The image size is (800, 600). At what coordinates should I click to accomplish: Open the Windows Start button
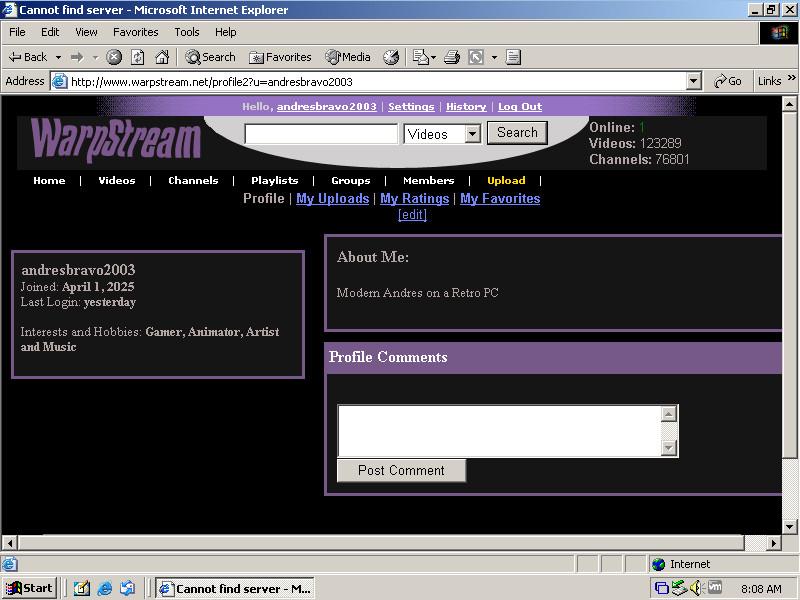(30, 588)
